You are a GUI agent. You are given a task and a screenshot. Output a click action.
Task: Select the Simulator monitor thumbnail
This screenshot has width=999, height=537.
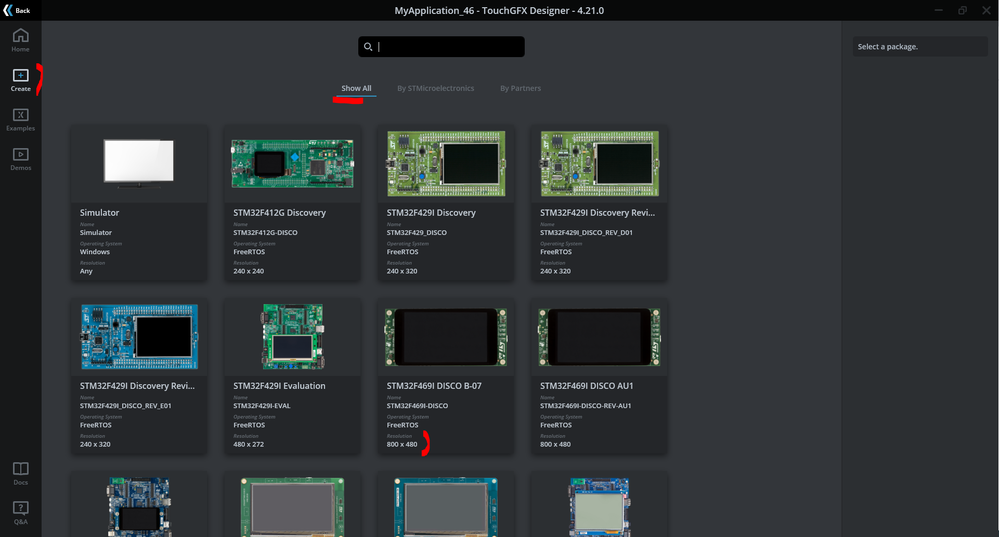point(139,164)
